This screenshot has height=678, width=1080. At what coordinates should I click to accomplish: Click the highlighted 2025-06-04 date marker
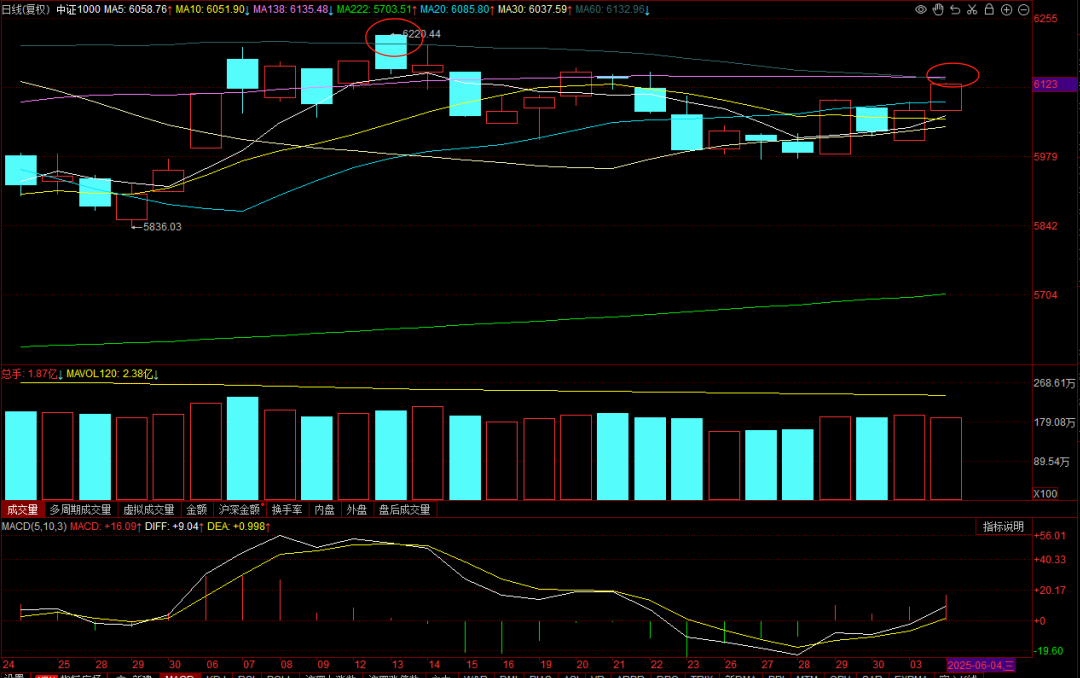tap(980, 666)
